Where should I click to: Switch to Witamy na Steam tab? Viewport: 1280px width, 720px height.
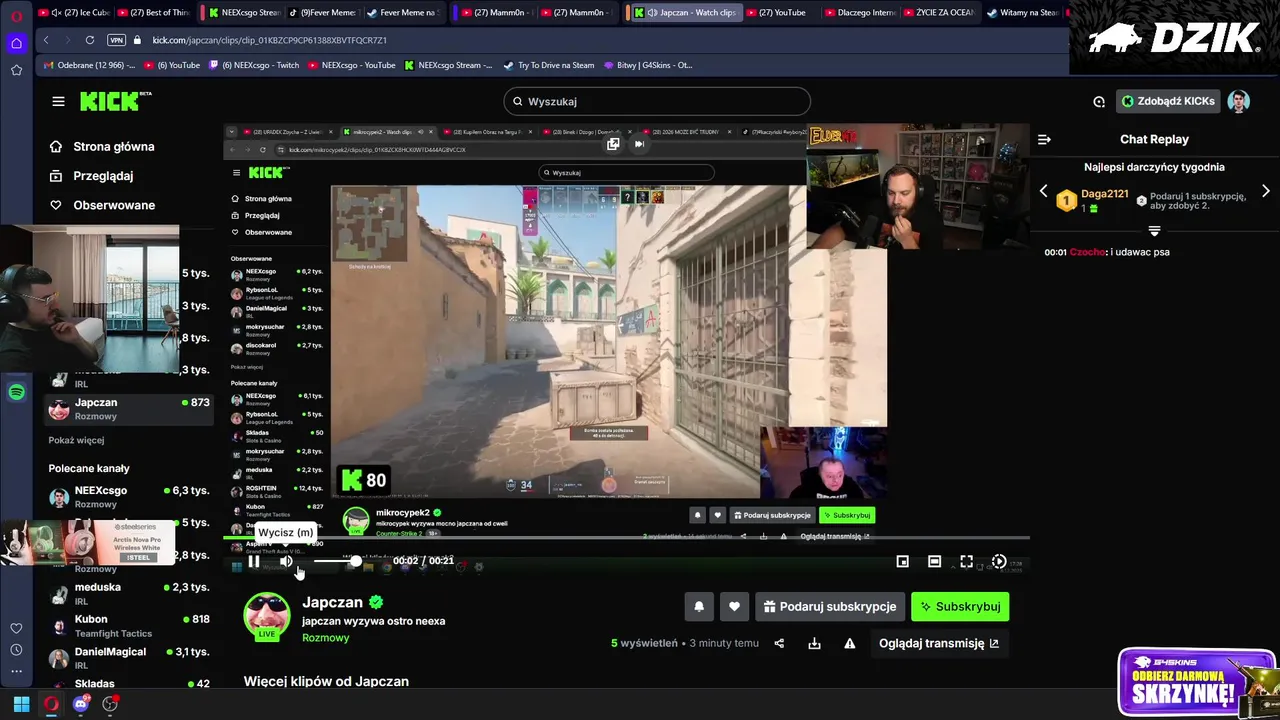(x=1022, y=13)
